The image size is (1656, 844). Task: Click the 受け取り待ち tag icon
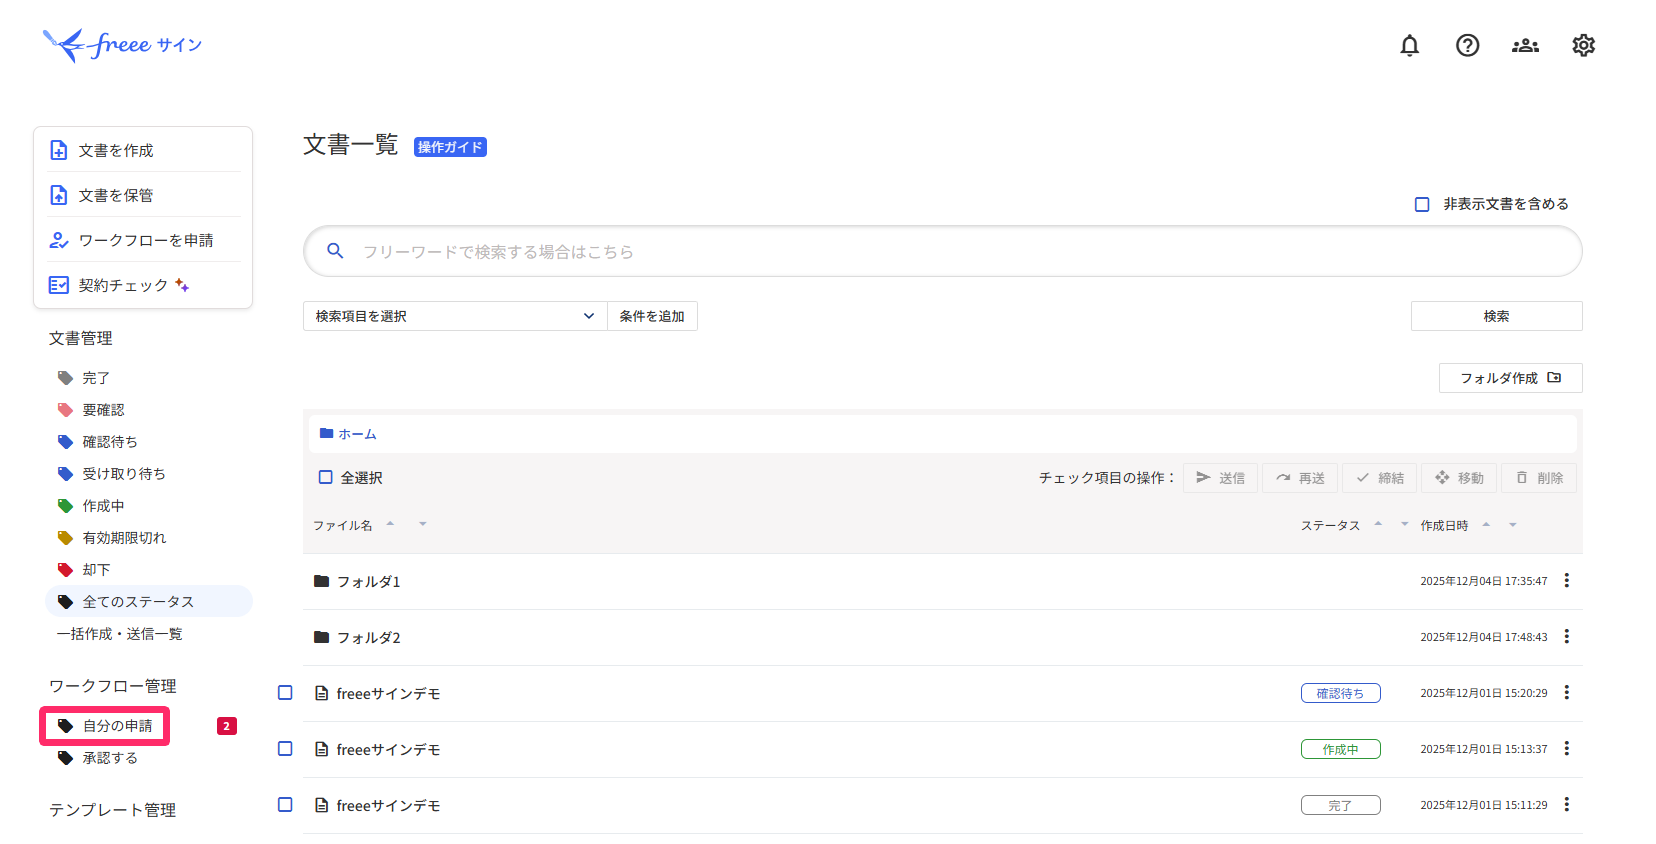tap(66, 474)
